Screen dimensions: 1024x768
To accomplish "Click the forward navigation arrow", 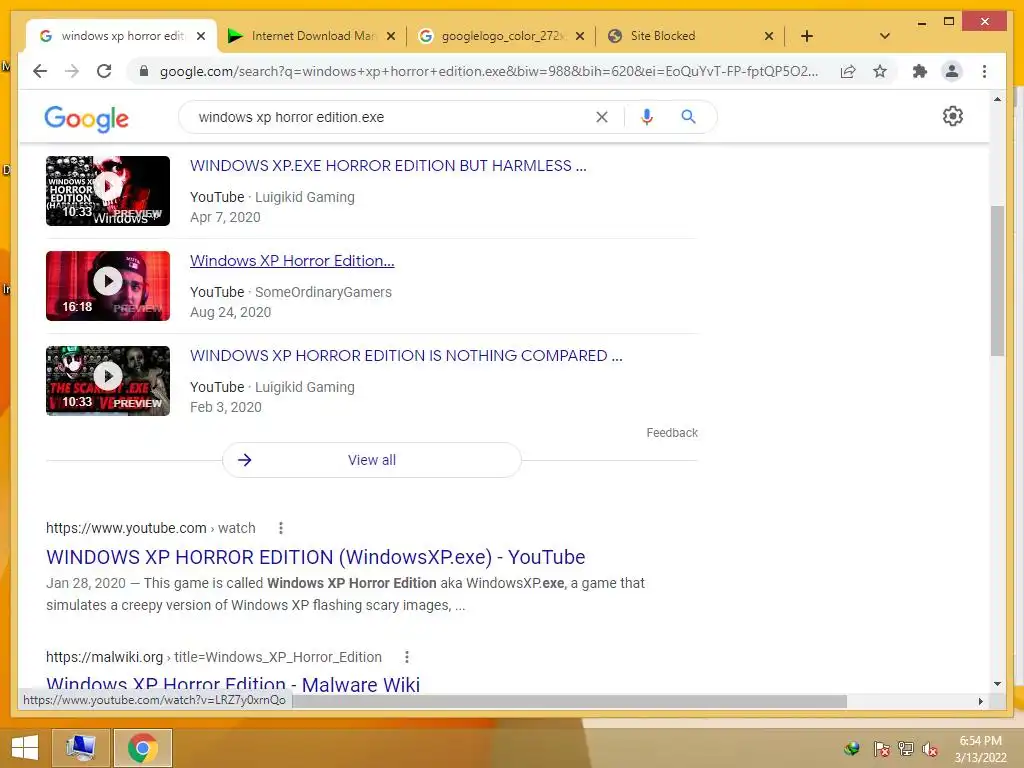I will pyautogui.click(x=72, y=71).
